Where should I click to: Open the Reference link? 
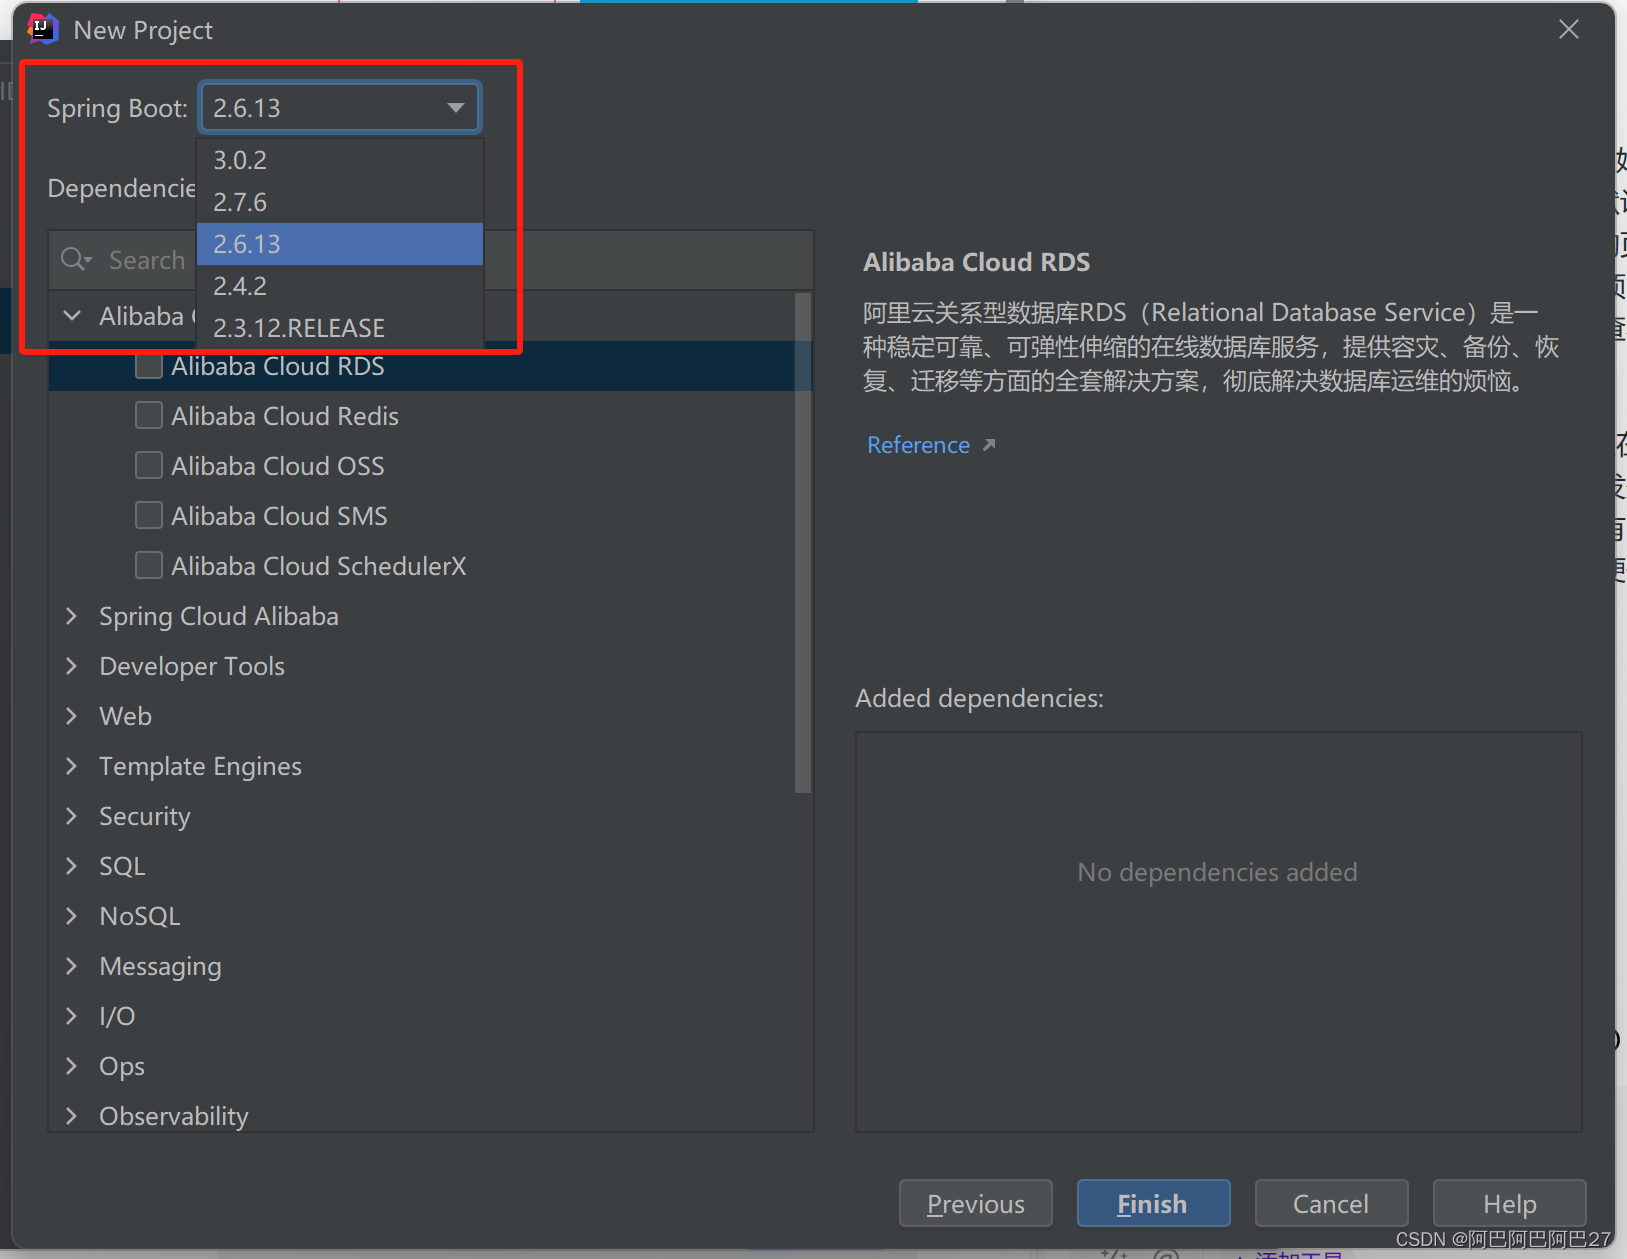pos(918,445)
